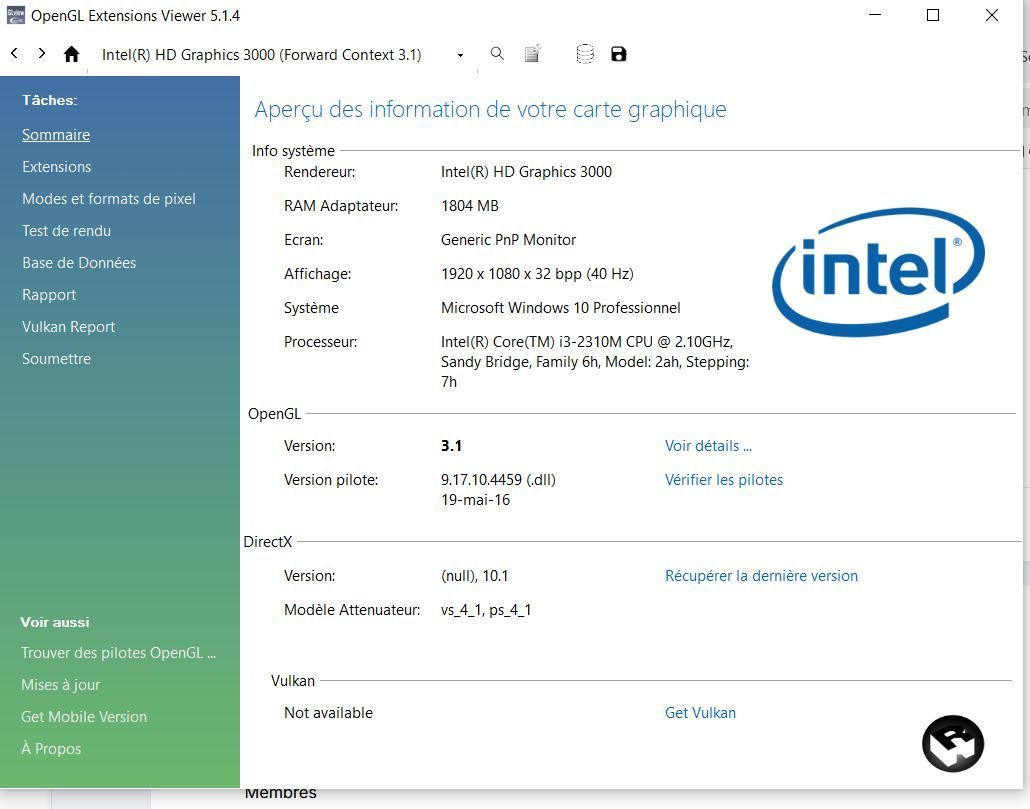Click the save floppy disk icon
Screen dimensions: 1030x809
point(619,54)
